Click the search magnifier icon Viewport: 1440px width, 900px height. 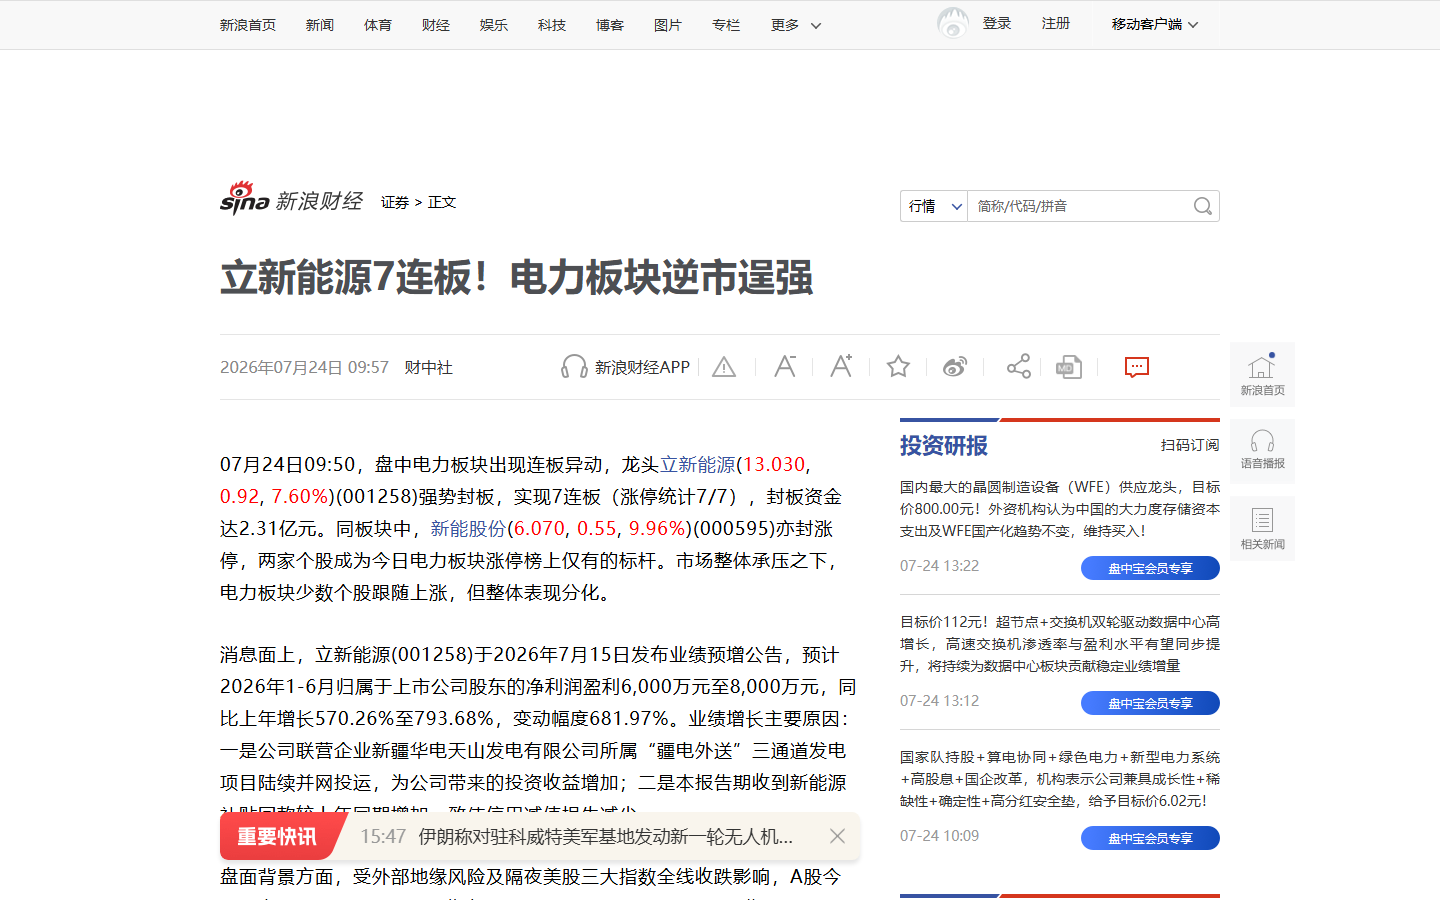(1203, 206)
